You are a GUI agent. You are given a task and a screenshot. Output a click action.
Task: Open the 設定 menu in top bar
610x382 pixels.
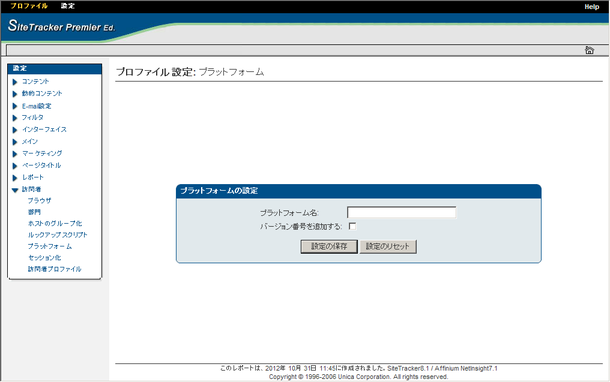[68, 6]
